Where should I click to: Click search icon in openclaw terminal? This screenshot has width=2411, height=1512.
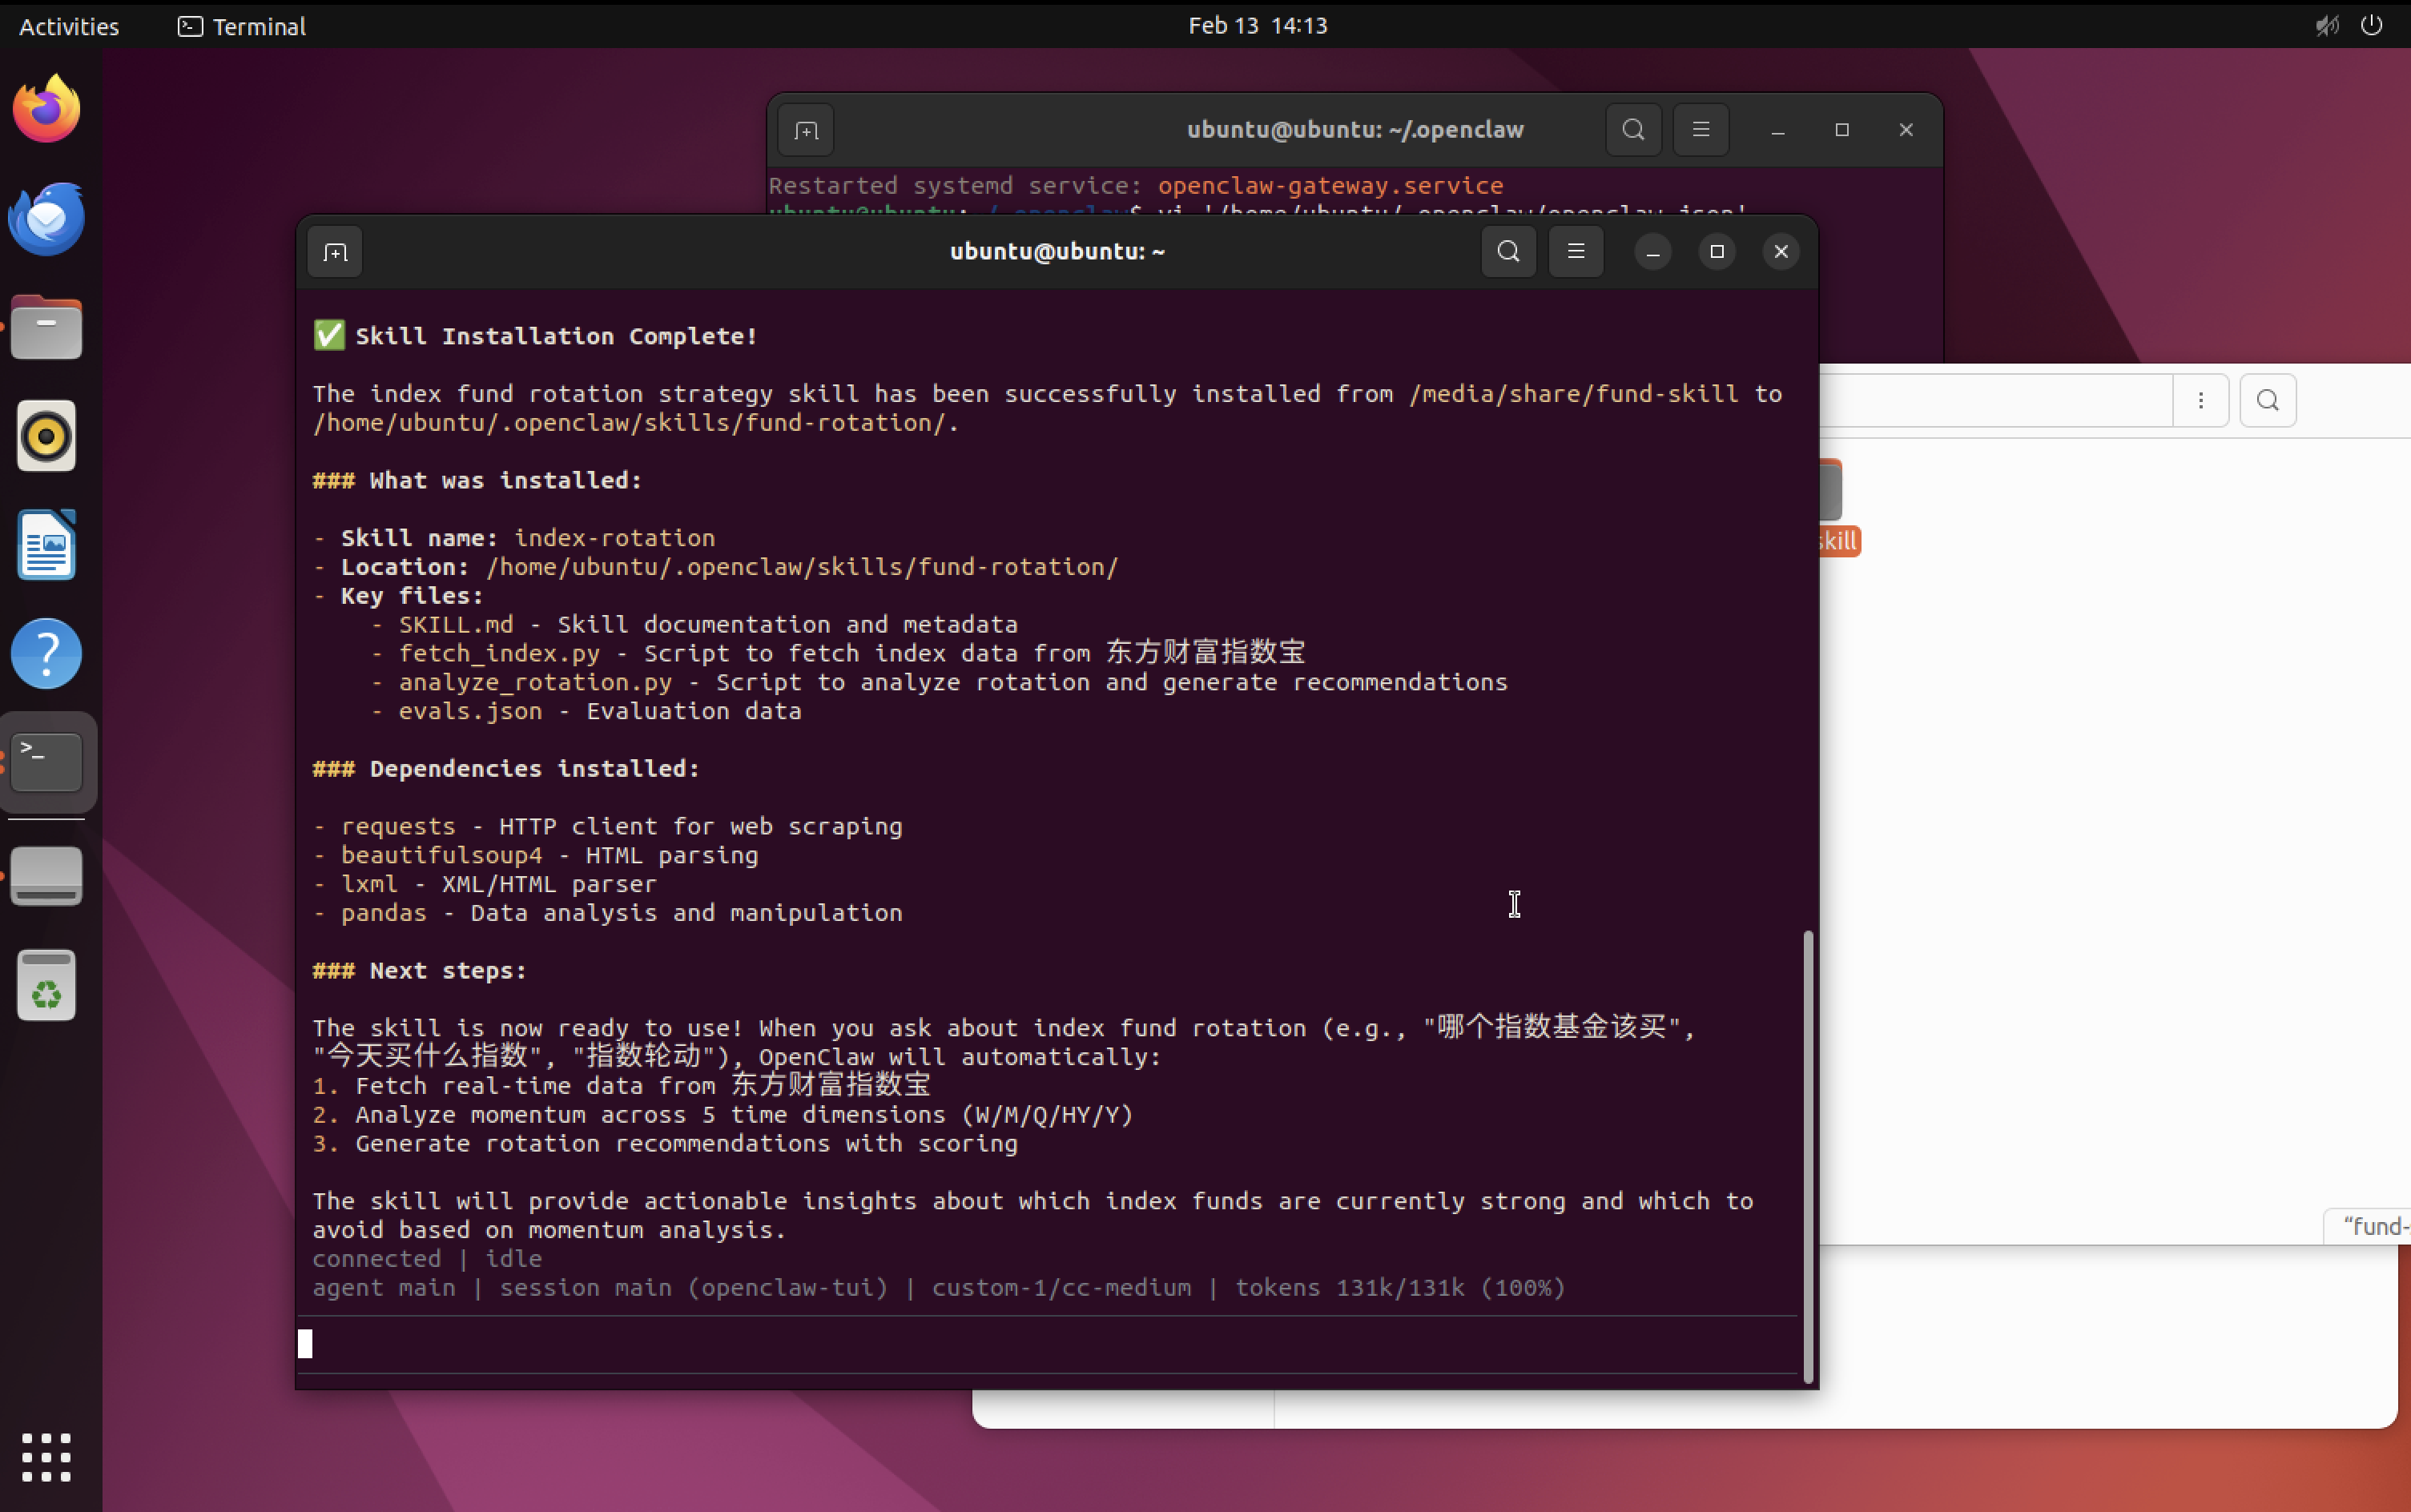[x=1633, y=130]
